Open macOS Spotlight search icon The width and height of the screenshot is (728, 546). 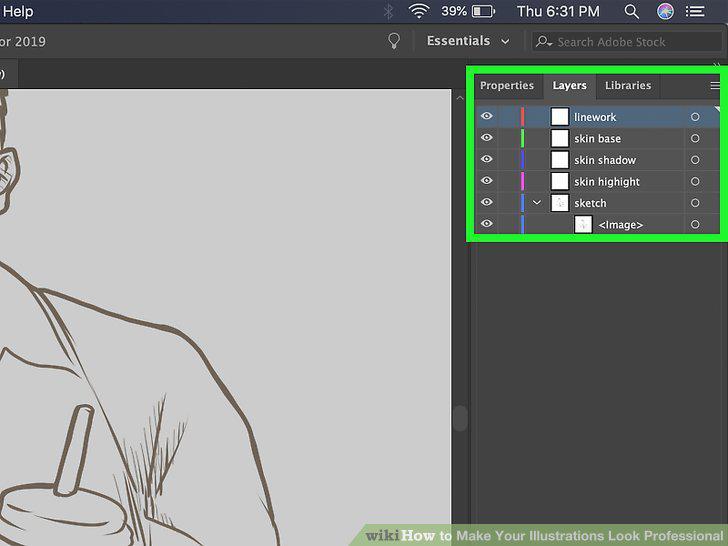click(x=631, y=11)
